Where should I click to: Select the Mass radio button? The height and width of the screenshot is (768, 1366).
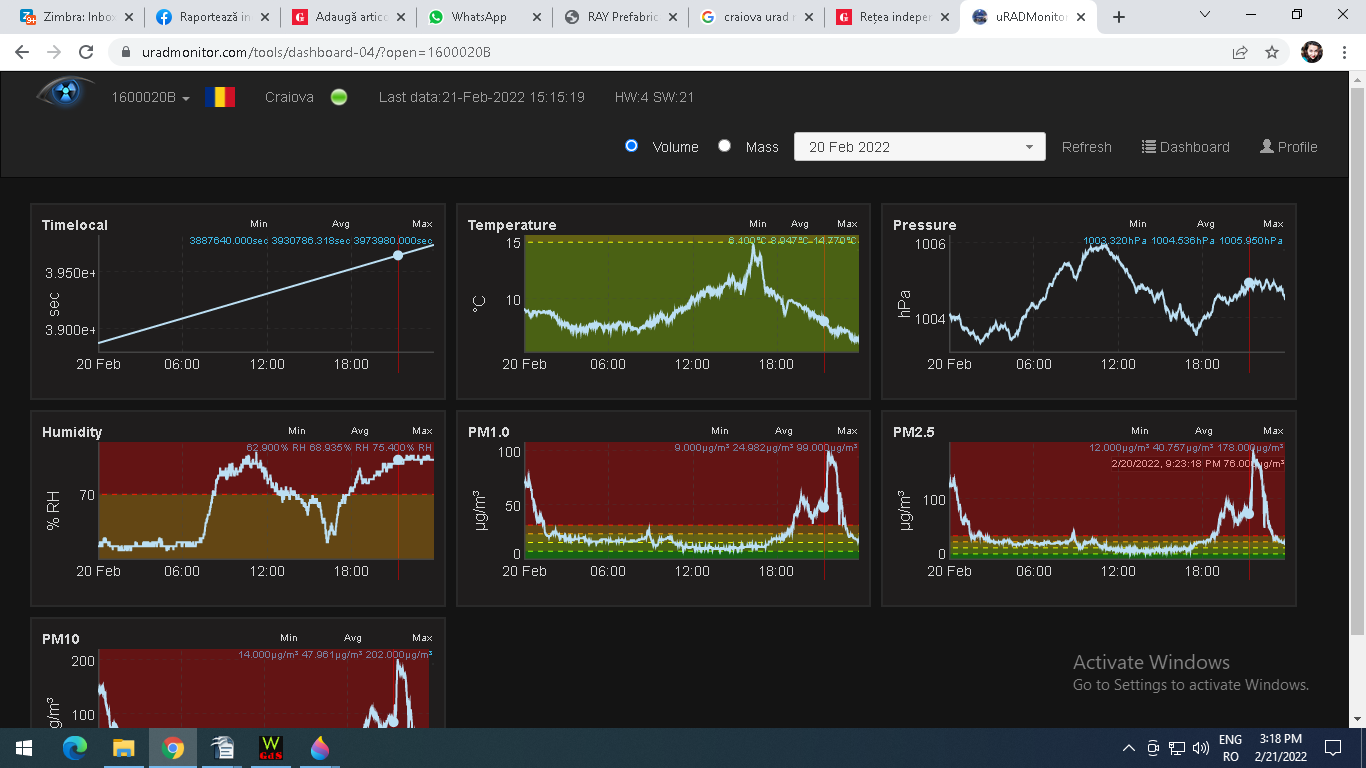[x=725, y=145]
